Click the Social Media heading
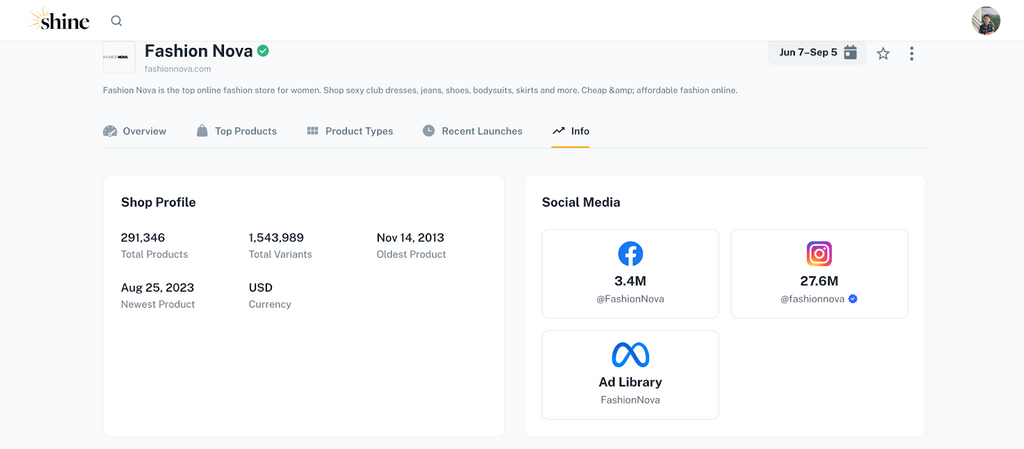Viewport: 1024px width, 449px height. 581,202
